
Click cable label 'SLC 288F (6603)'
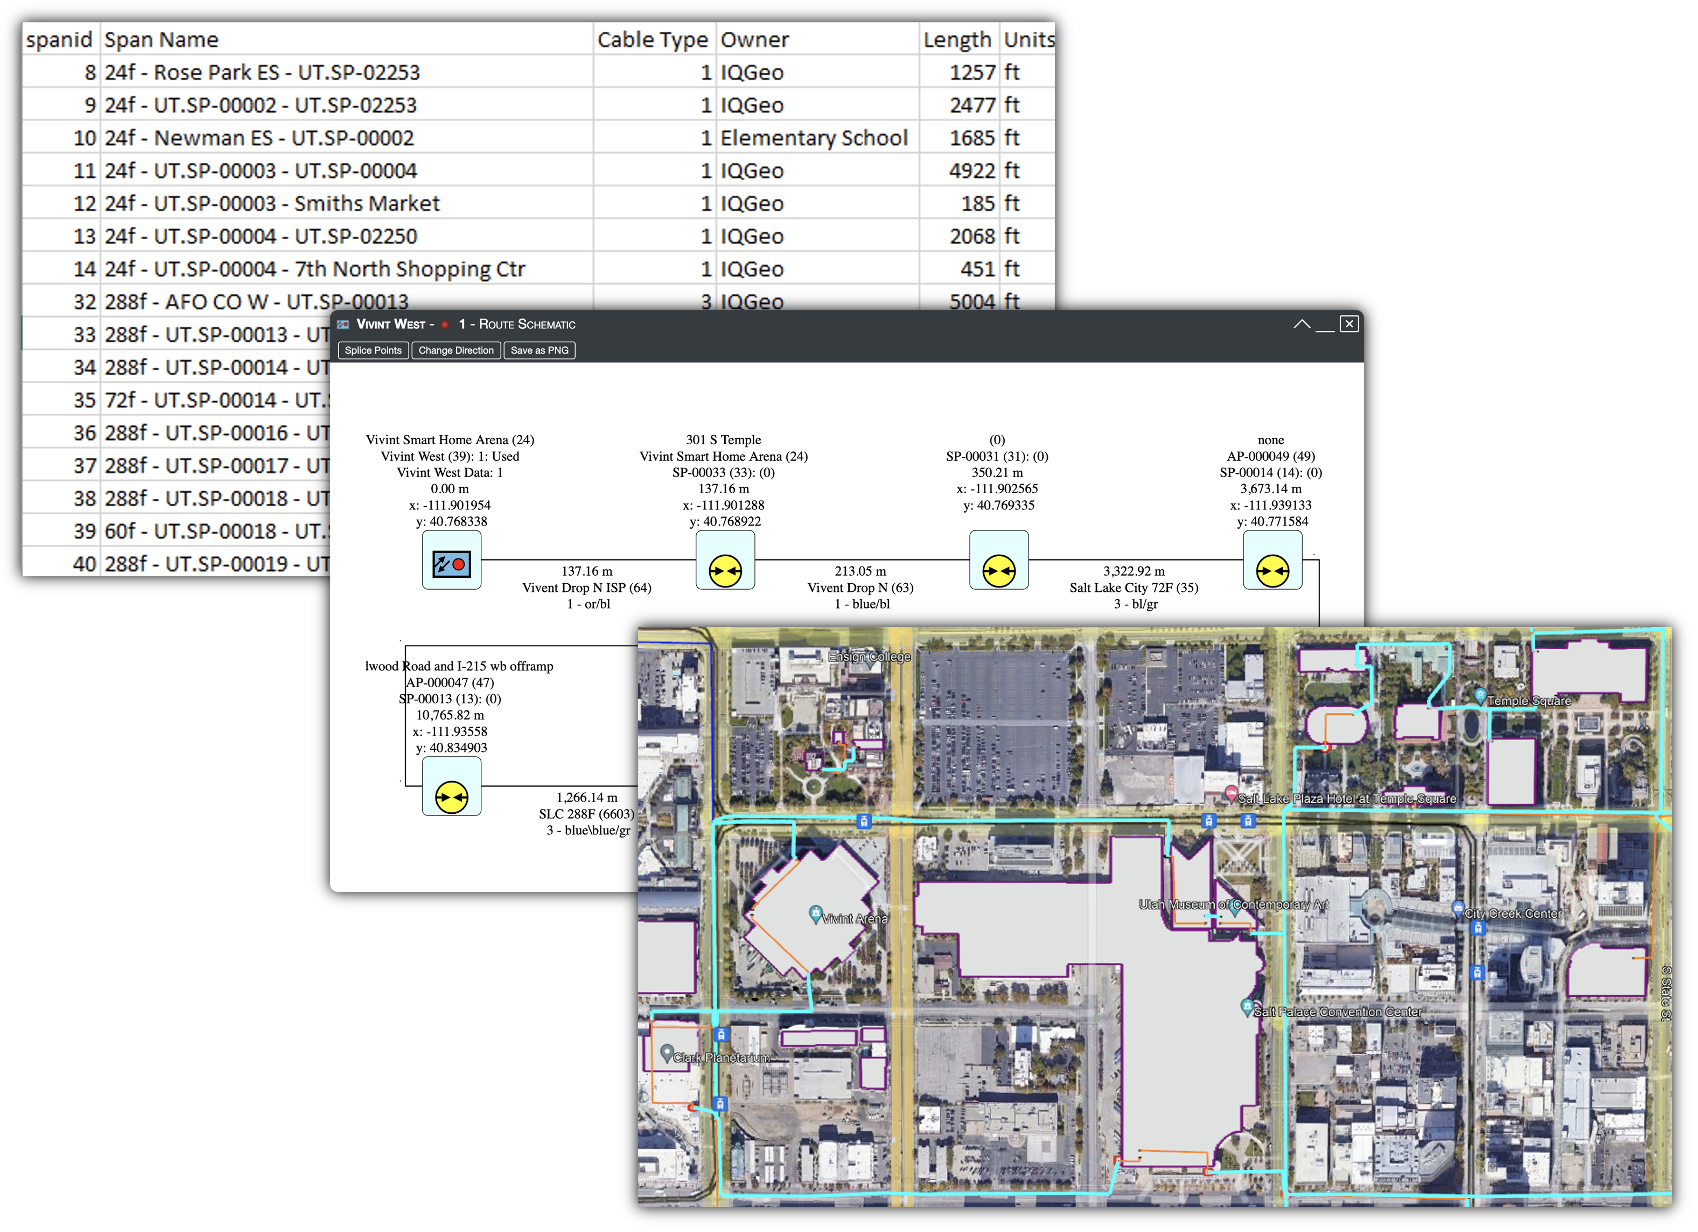586,814
